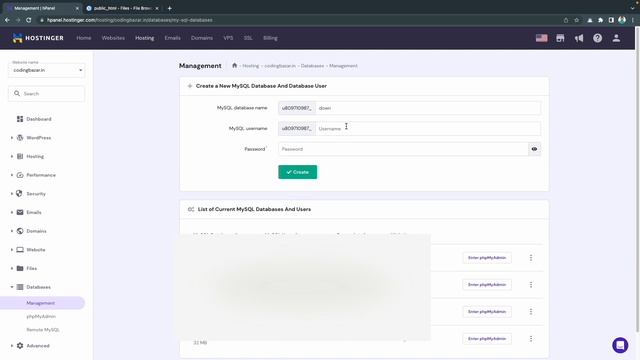Click Enter phpMyAdmin for third database
Image resolution: width=640 pixels, height=360 pixels.
487,311
